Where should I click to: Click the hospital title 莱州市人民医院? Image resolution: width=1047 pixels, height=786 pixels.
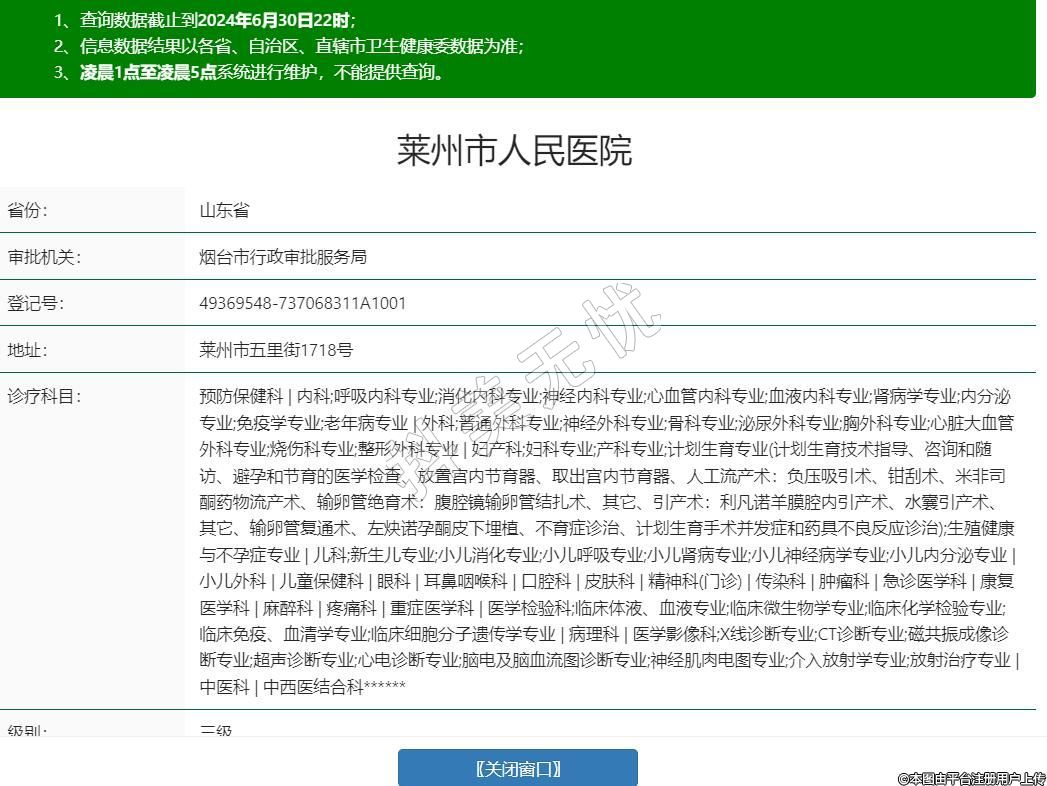tap(514, 151)
